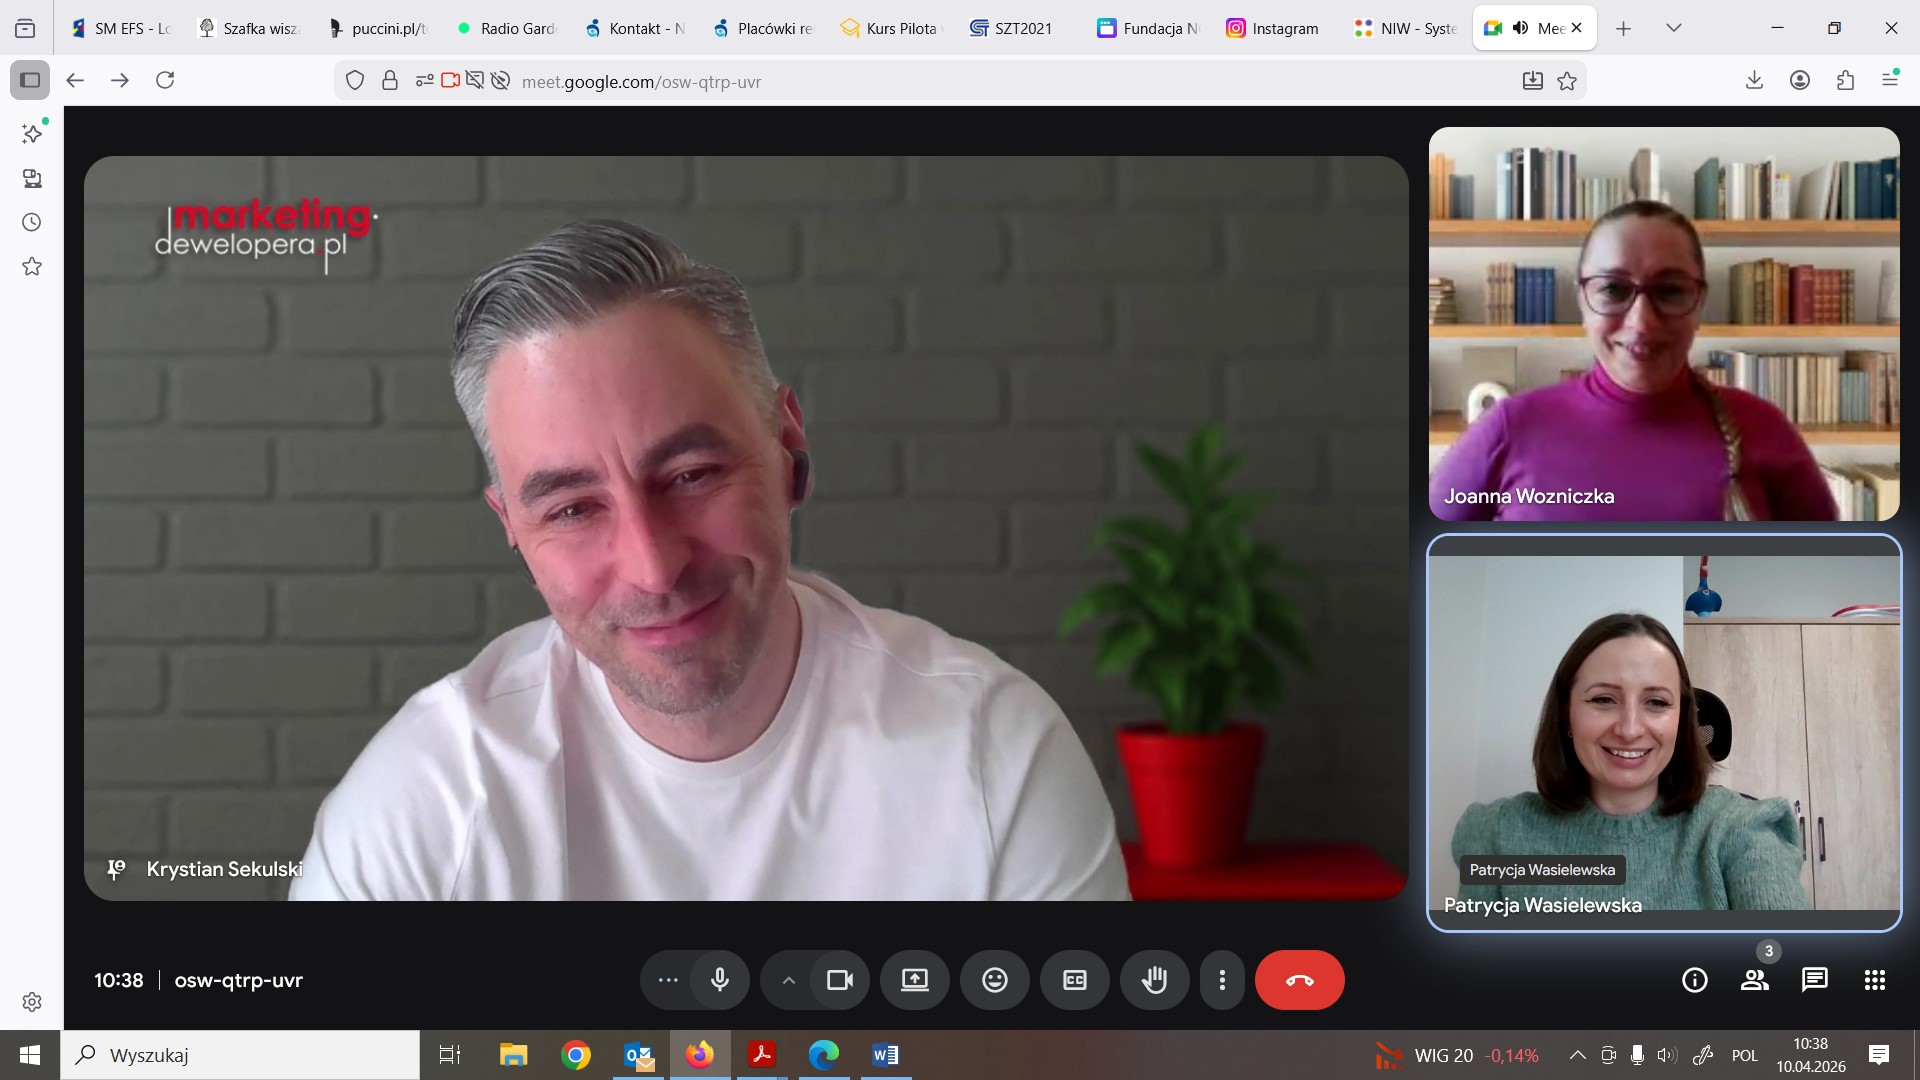The height and width of the screenshot is (1080, 1920).
Task: Open more options three-dot menu
Action: (x=1221, y=980)
